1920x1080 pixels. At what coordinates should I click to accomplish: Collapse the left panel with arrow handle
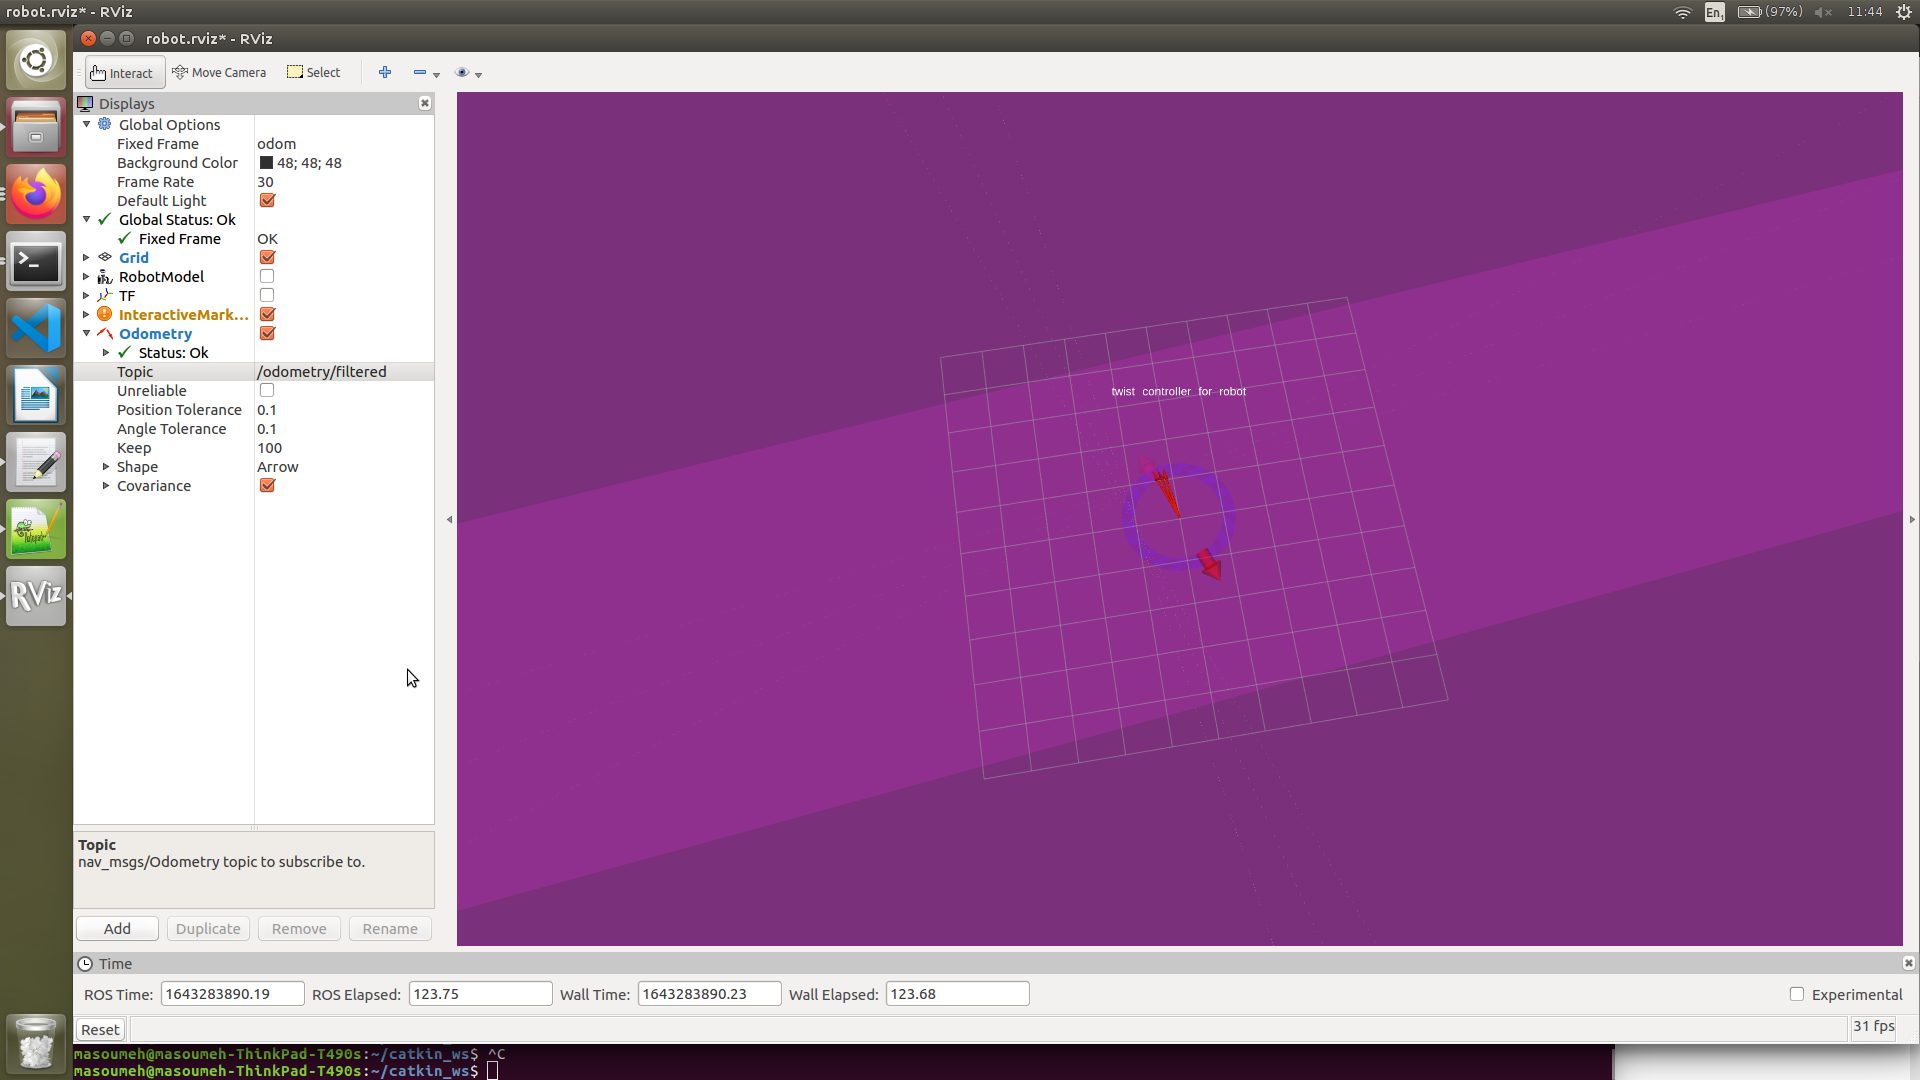point(449,519)
